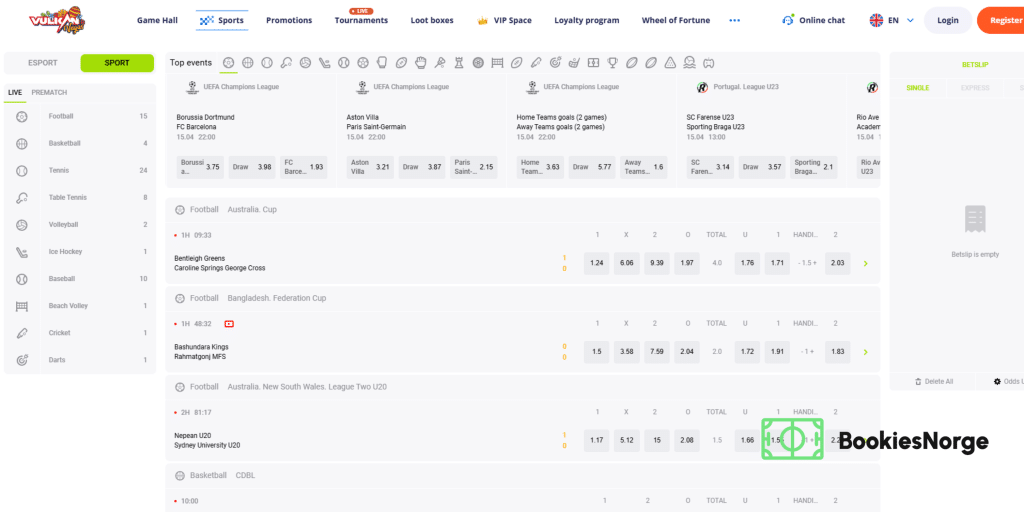Image resolution: width=1024 pixels, height=512 pixels.
Task: Bet on SC Farense U23 at 3.14
Action: [x=710, y=167]
